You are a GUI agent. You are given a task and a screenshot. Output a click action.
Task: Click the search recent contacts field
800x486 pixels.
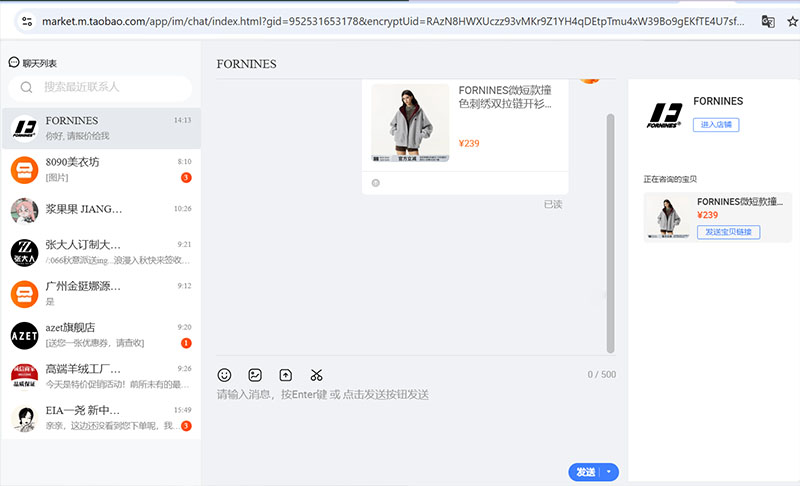pos(100,87)
